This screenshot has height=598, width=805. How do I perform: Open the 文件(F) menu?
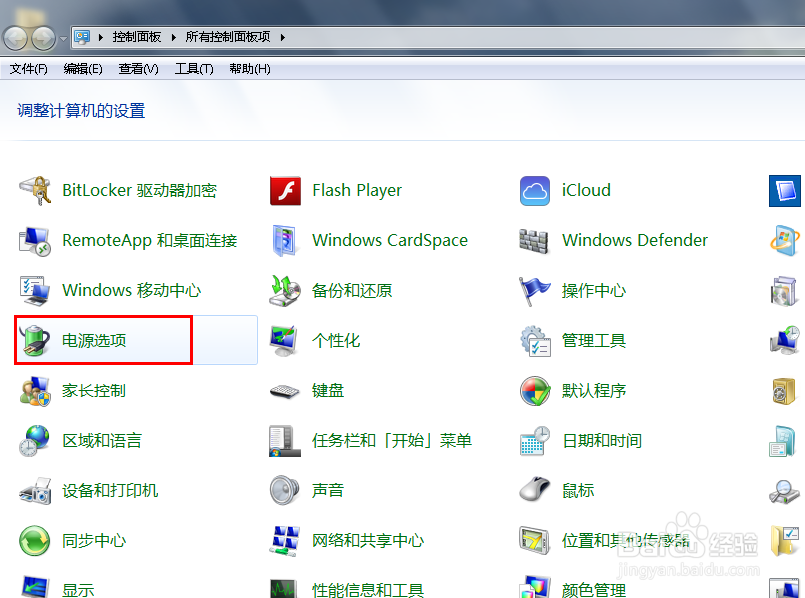pyautogui.click(x=29, y=69)
